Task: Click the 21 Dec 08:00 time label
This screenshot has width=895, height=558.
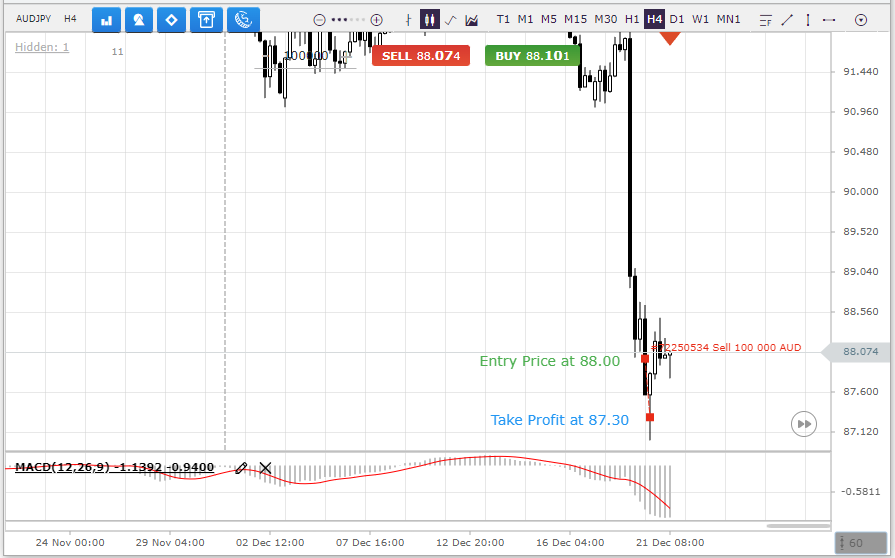Action: (670, 543)
